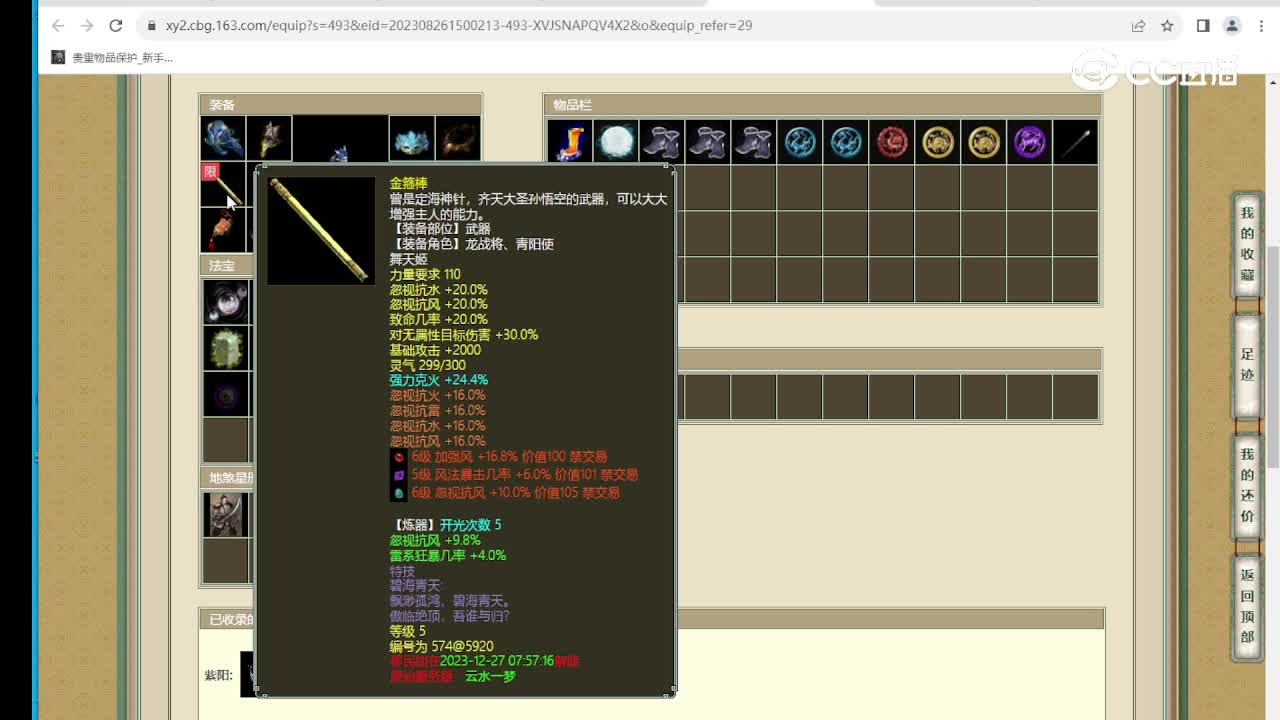Click the 基础攻击 +2000 stat line

pos(435,350)
